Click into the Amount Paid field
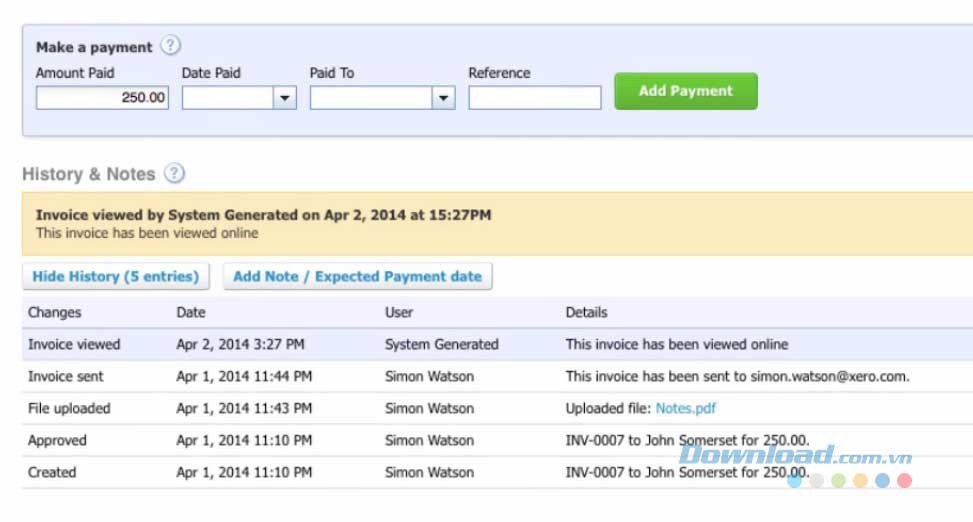This screenshot has width=973, height=522. tap(102, 98)
